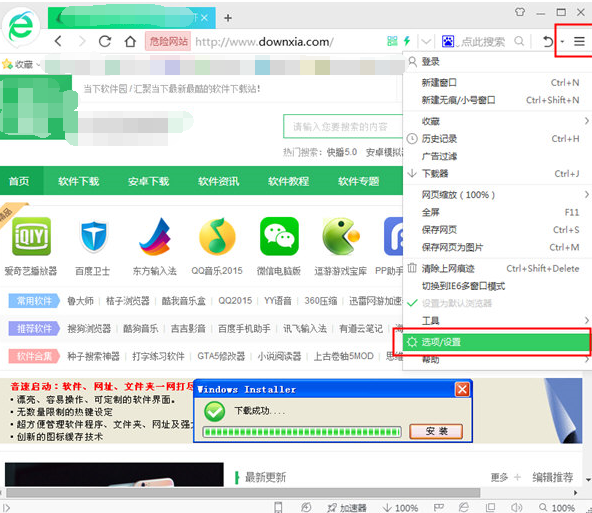Open 历史记录 from the menu

click(x=497, y=139)
